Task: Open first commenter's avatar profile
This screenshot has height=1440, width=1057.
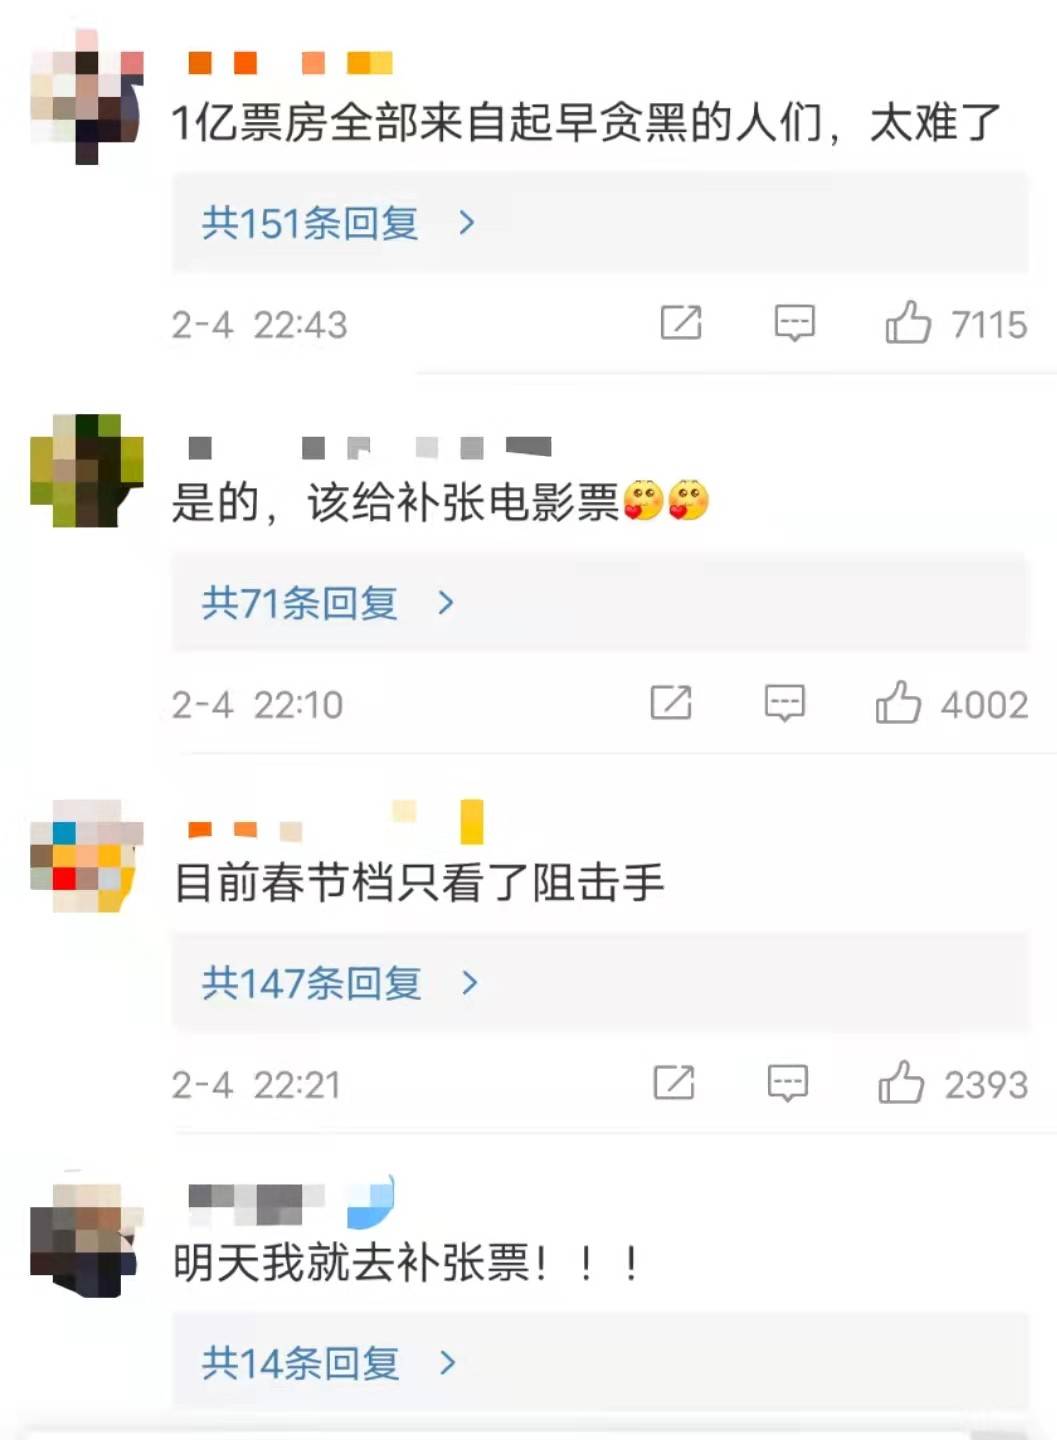Action: coord(87,97)
